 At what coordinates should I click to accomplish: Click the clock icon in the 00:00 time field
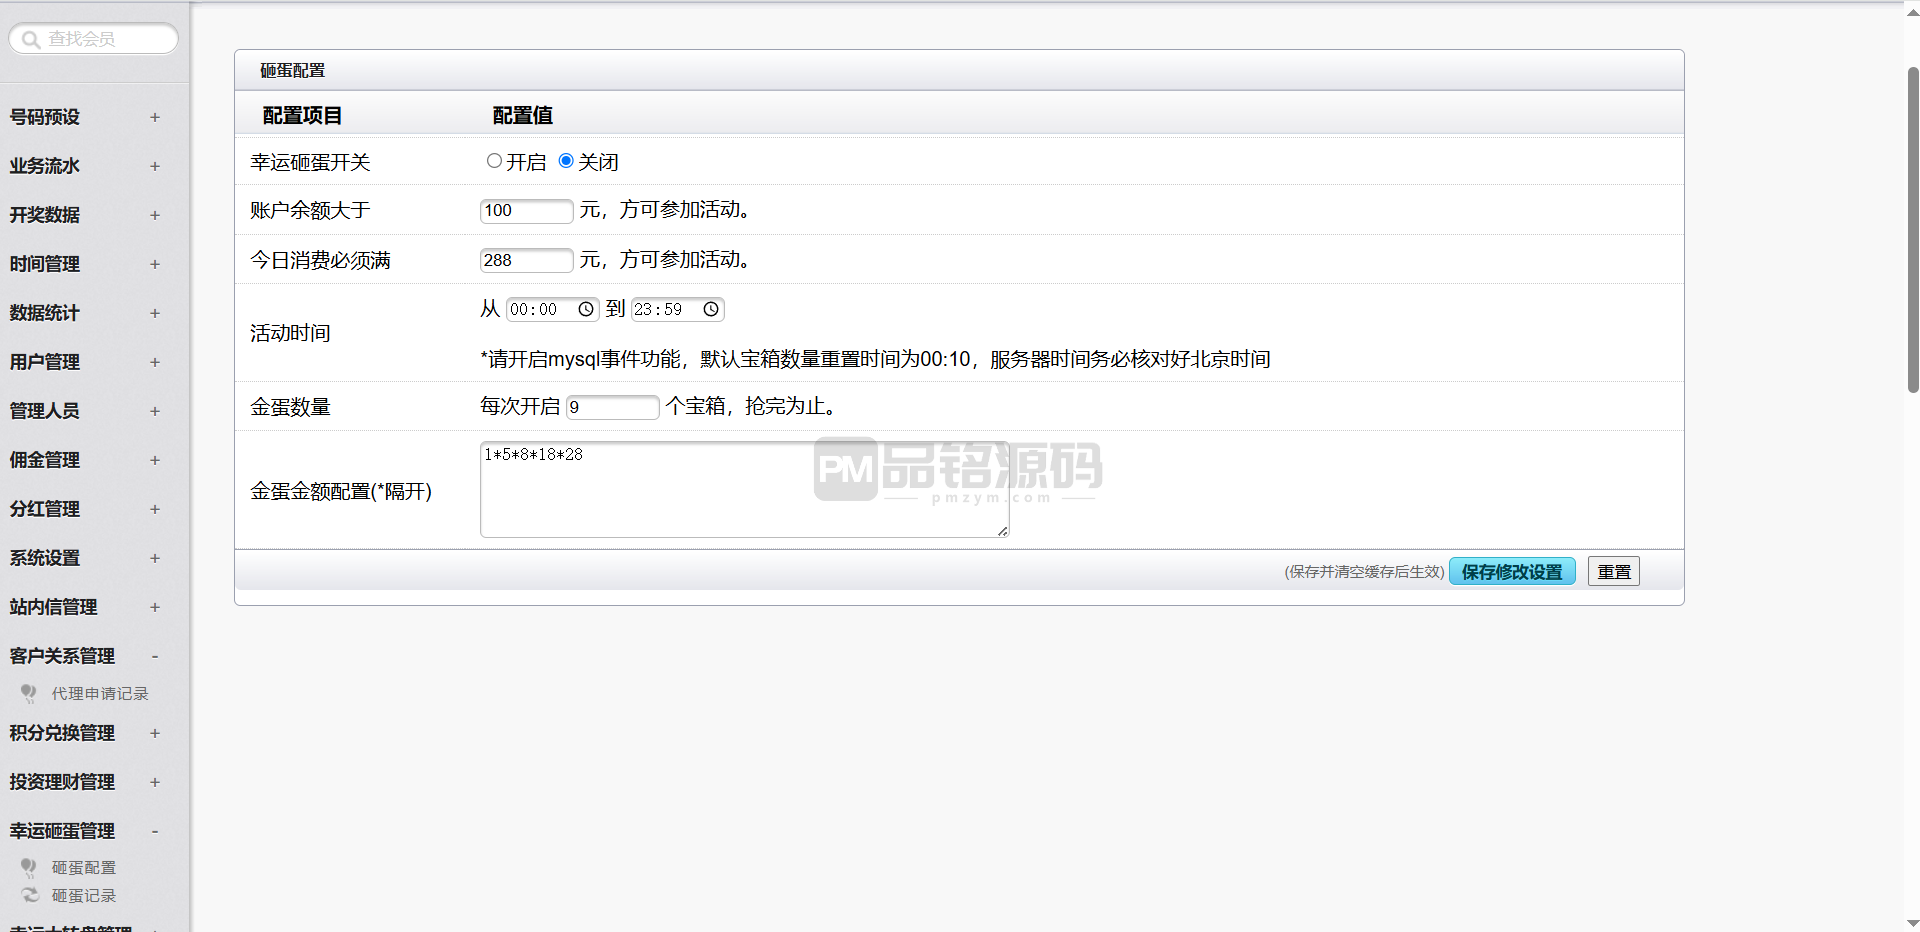(586, 309)
